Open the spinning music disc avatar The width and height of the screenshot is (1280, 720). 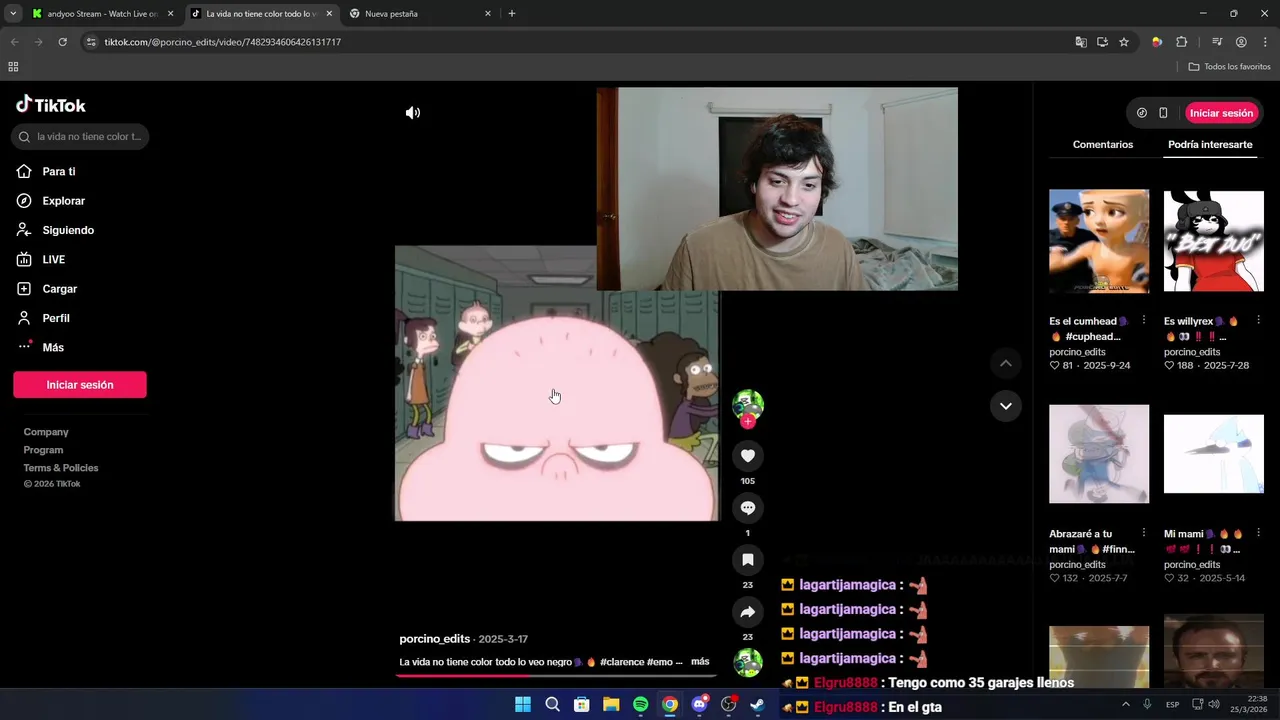click(x=748, y=663)
